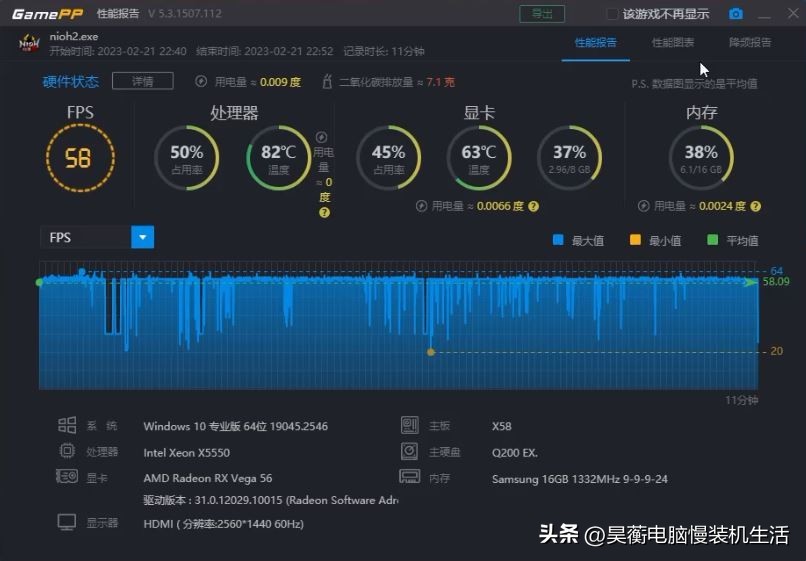Image resolution: width=806 pixels, height=561 pixels.
Task: Click the GPU 63°C temperature gauge
Action: pos(479,157)
